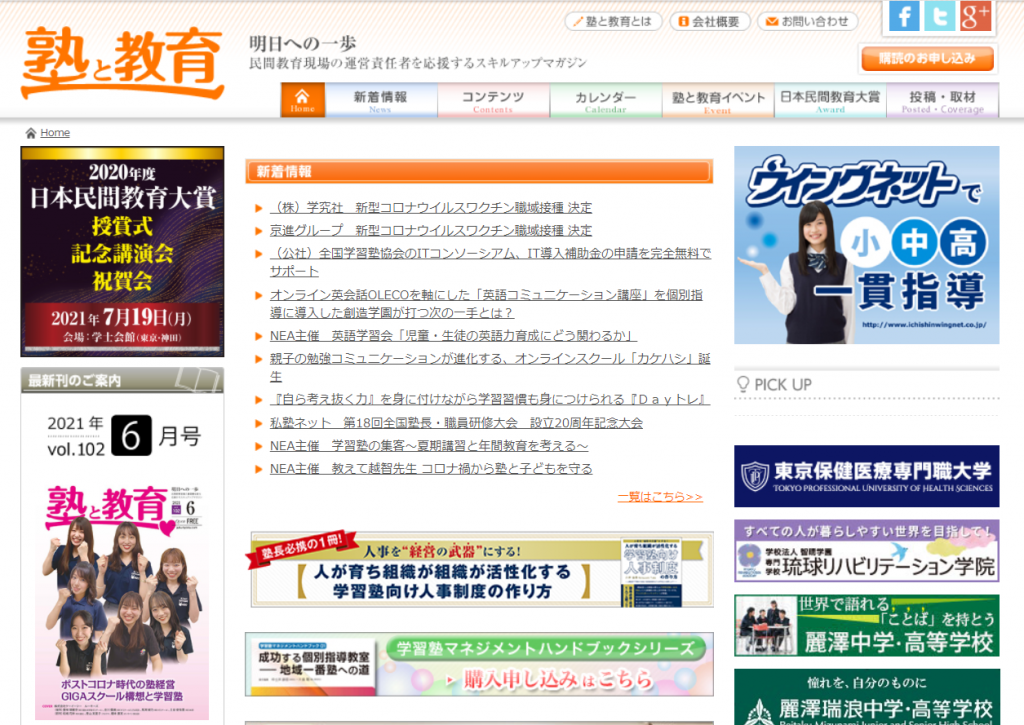Open the 琉球リハビリテーション学院 banner
The height and width of the screenshot is (725, 1024).
pos(867,551)
